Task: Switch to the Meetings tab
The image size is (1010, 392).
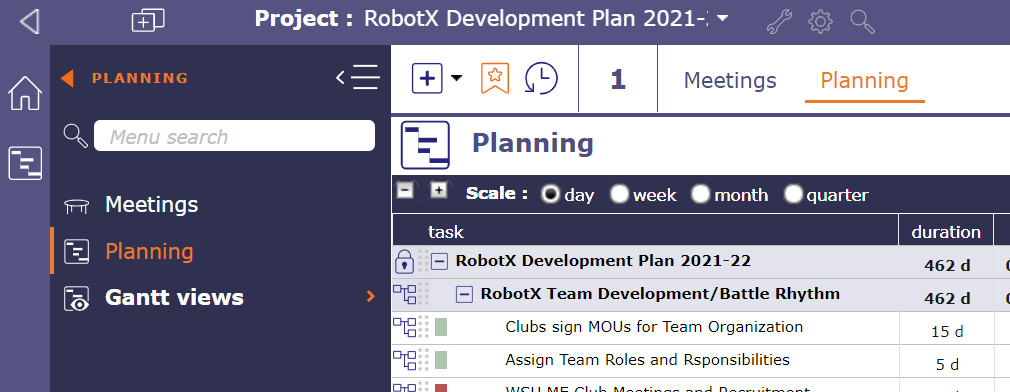Action: 730,80
